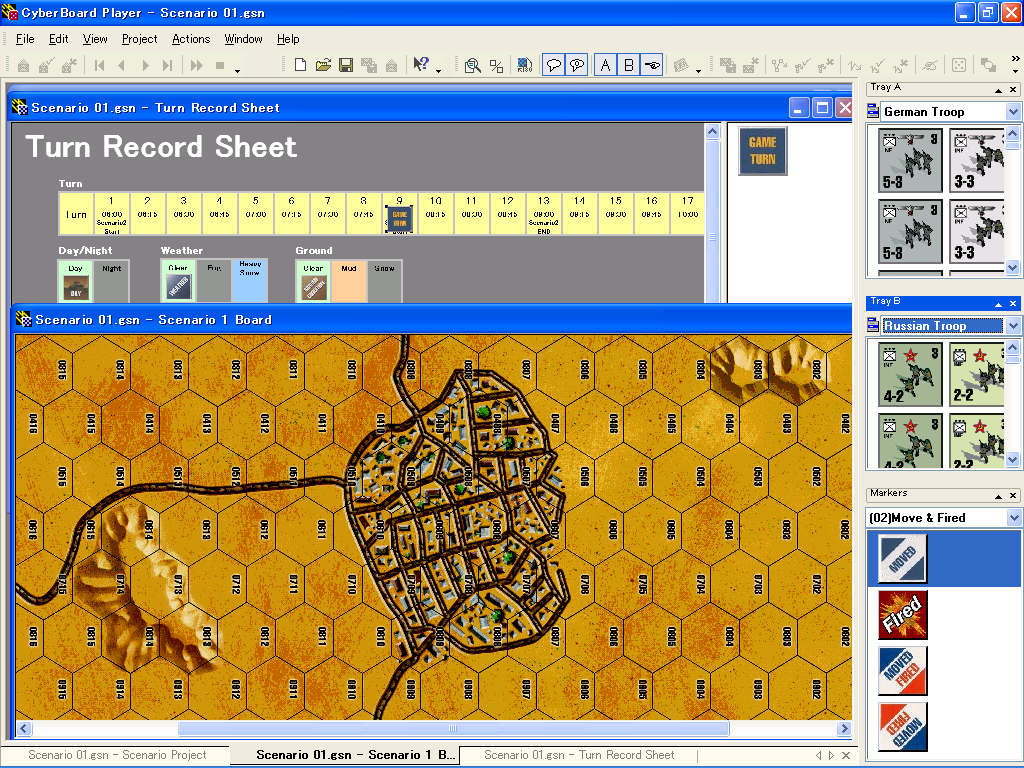Toggle the Tray B toolbar button

(629, 66)
